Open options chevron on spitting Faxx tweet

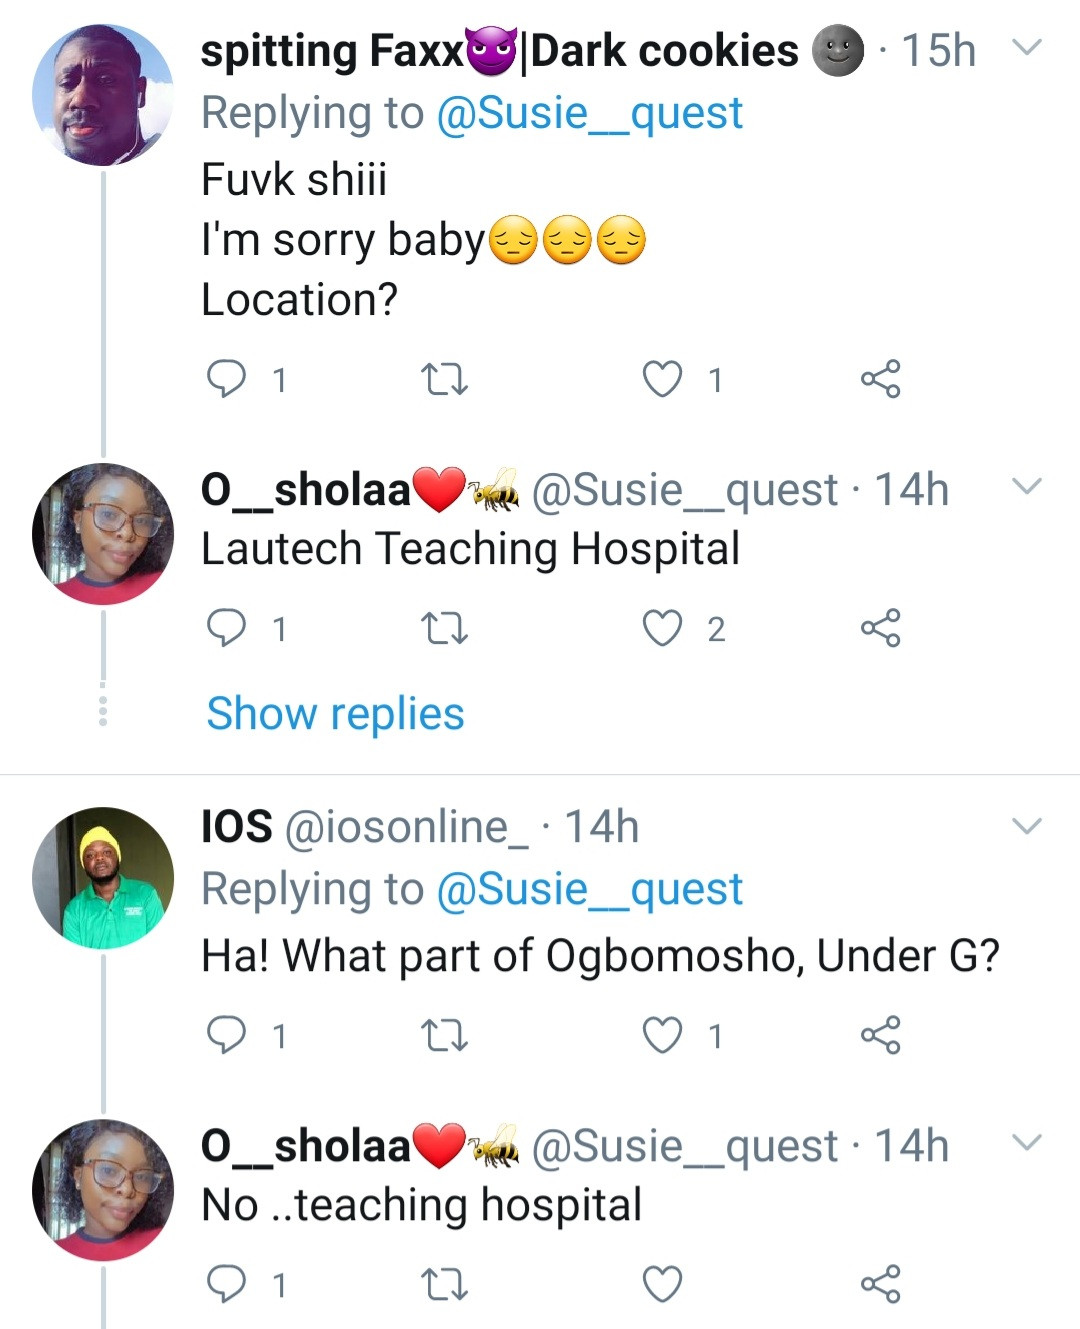1027,47
